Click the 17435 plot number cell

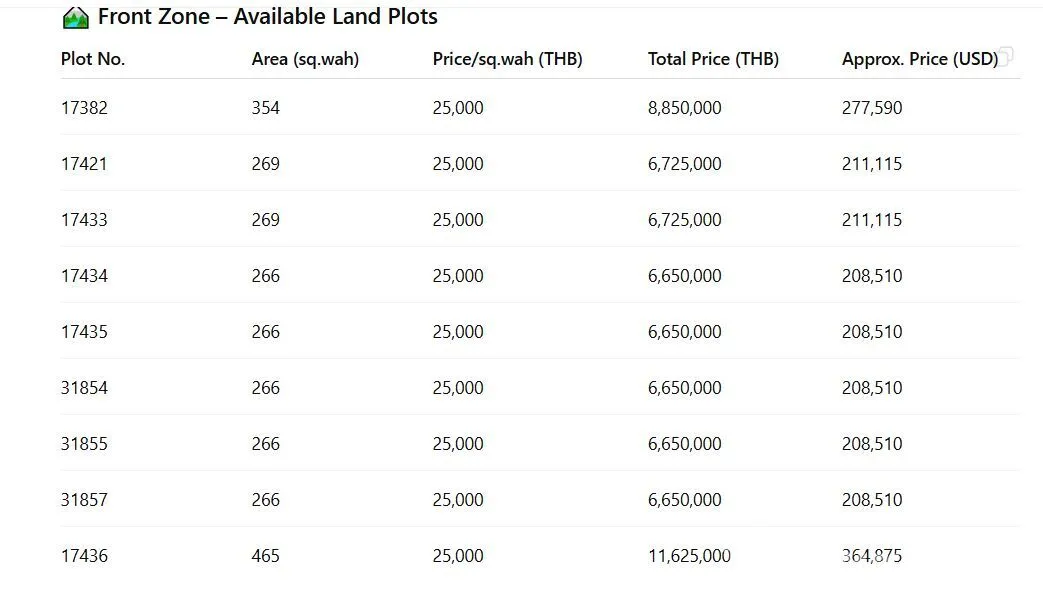(x=84, y=332)
